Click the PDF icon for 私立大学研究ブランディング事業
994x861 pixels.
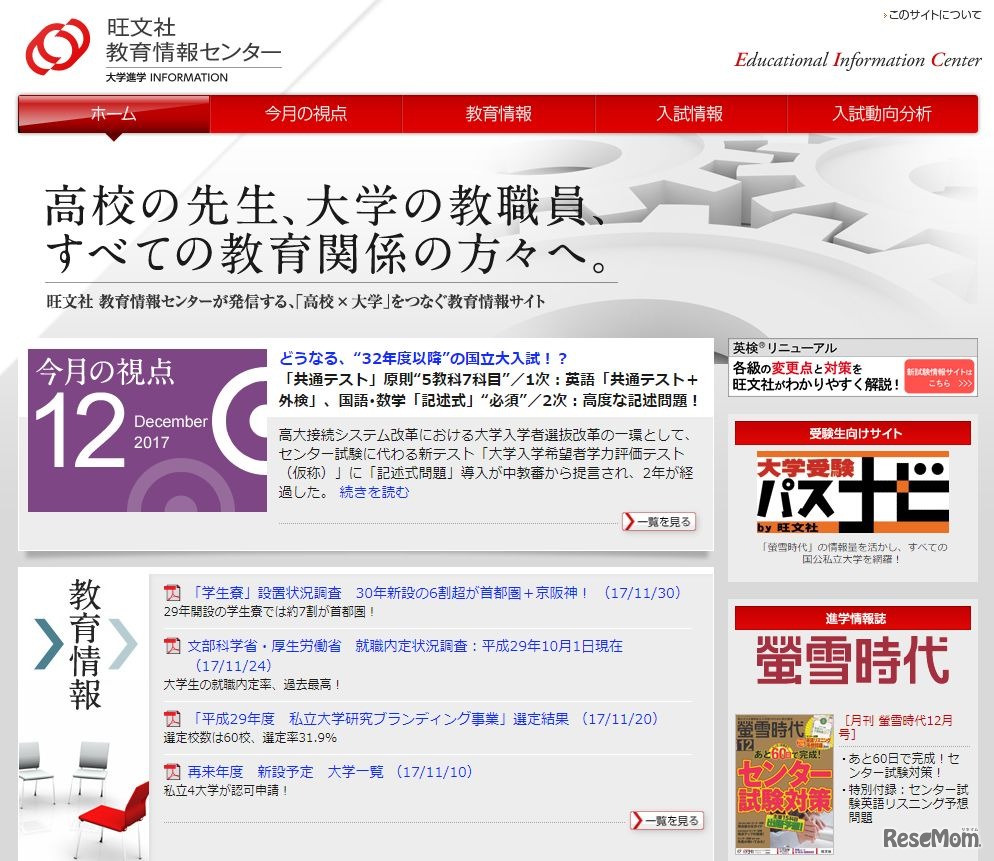pyautogui.click(x=171, y=719)
